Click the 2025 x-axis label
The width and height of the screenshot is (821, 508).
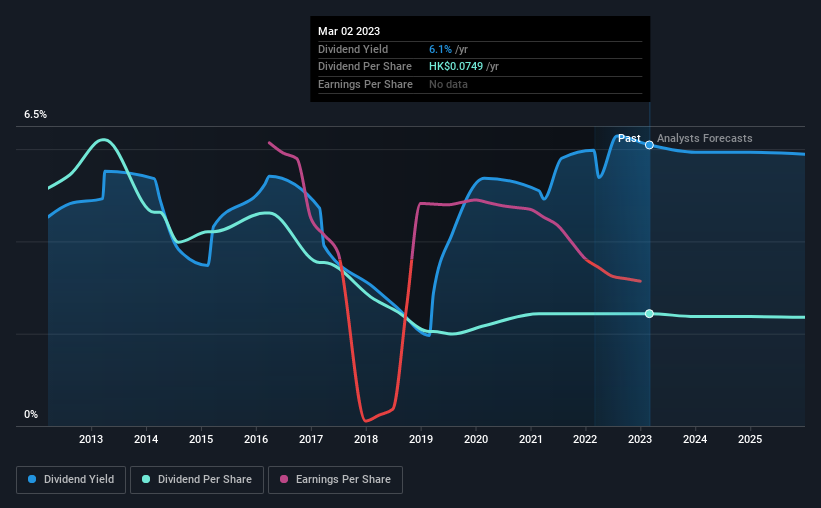point(750,439)
